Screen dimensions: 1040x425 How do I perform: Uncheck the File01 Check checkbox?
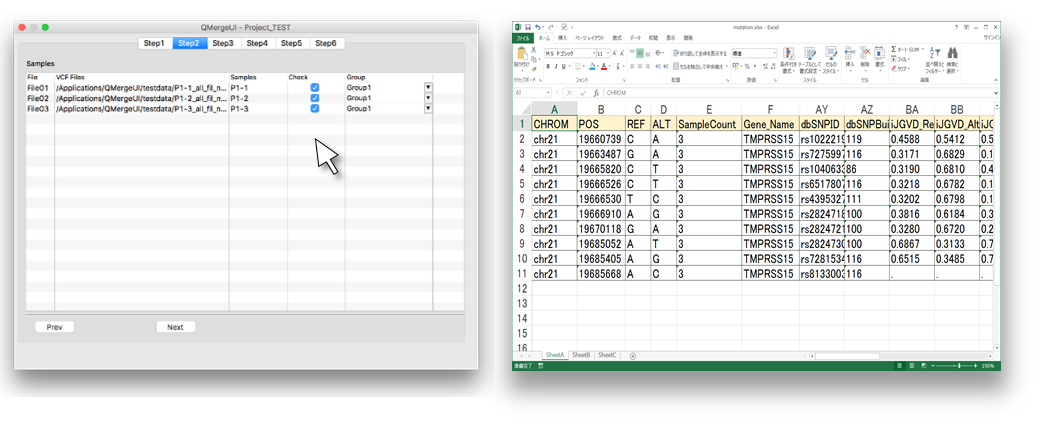coord(315,87)
